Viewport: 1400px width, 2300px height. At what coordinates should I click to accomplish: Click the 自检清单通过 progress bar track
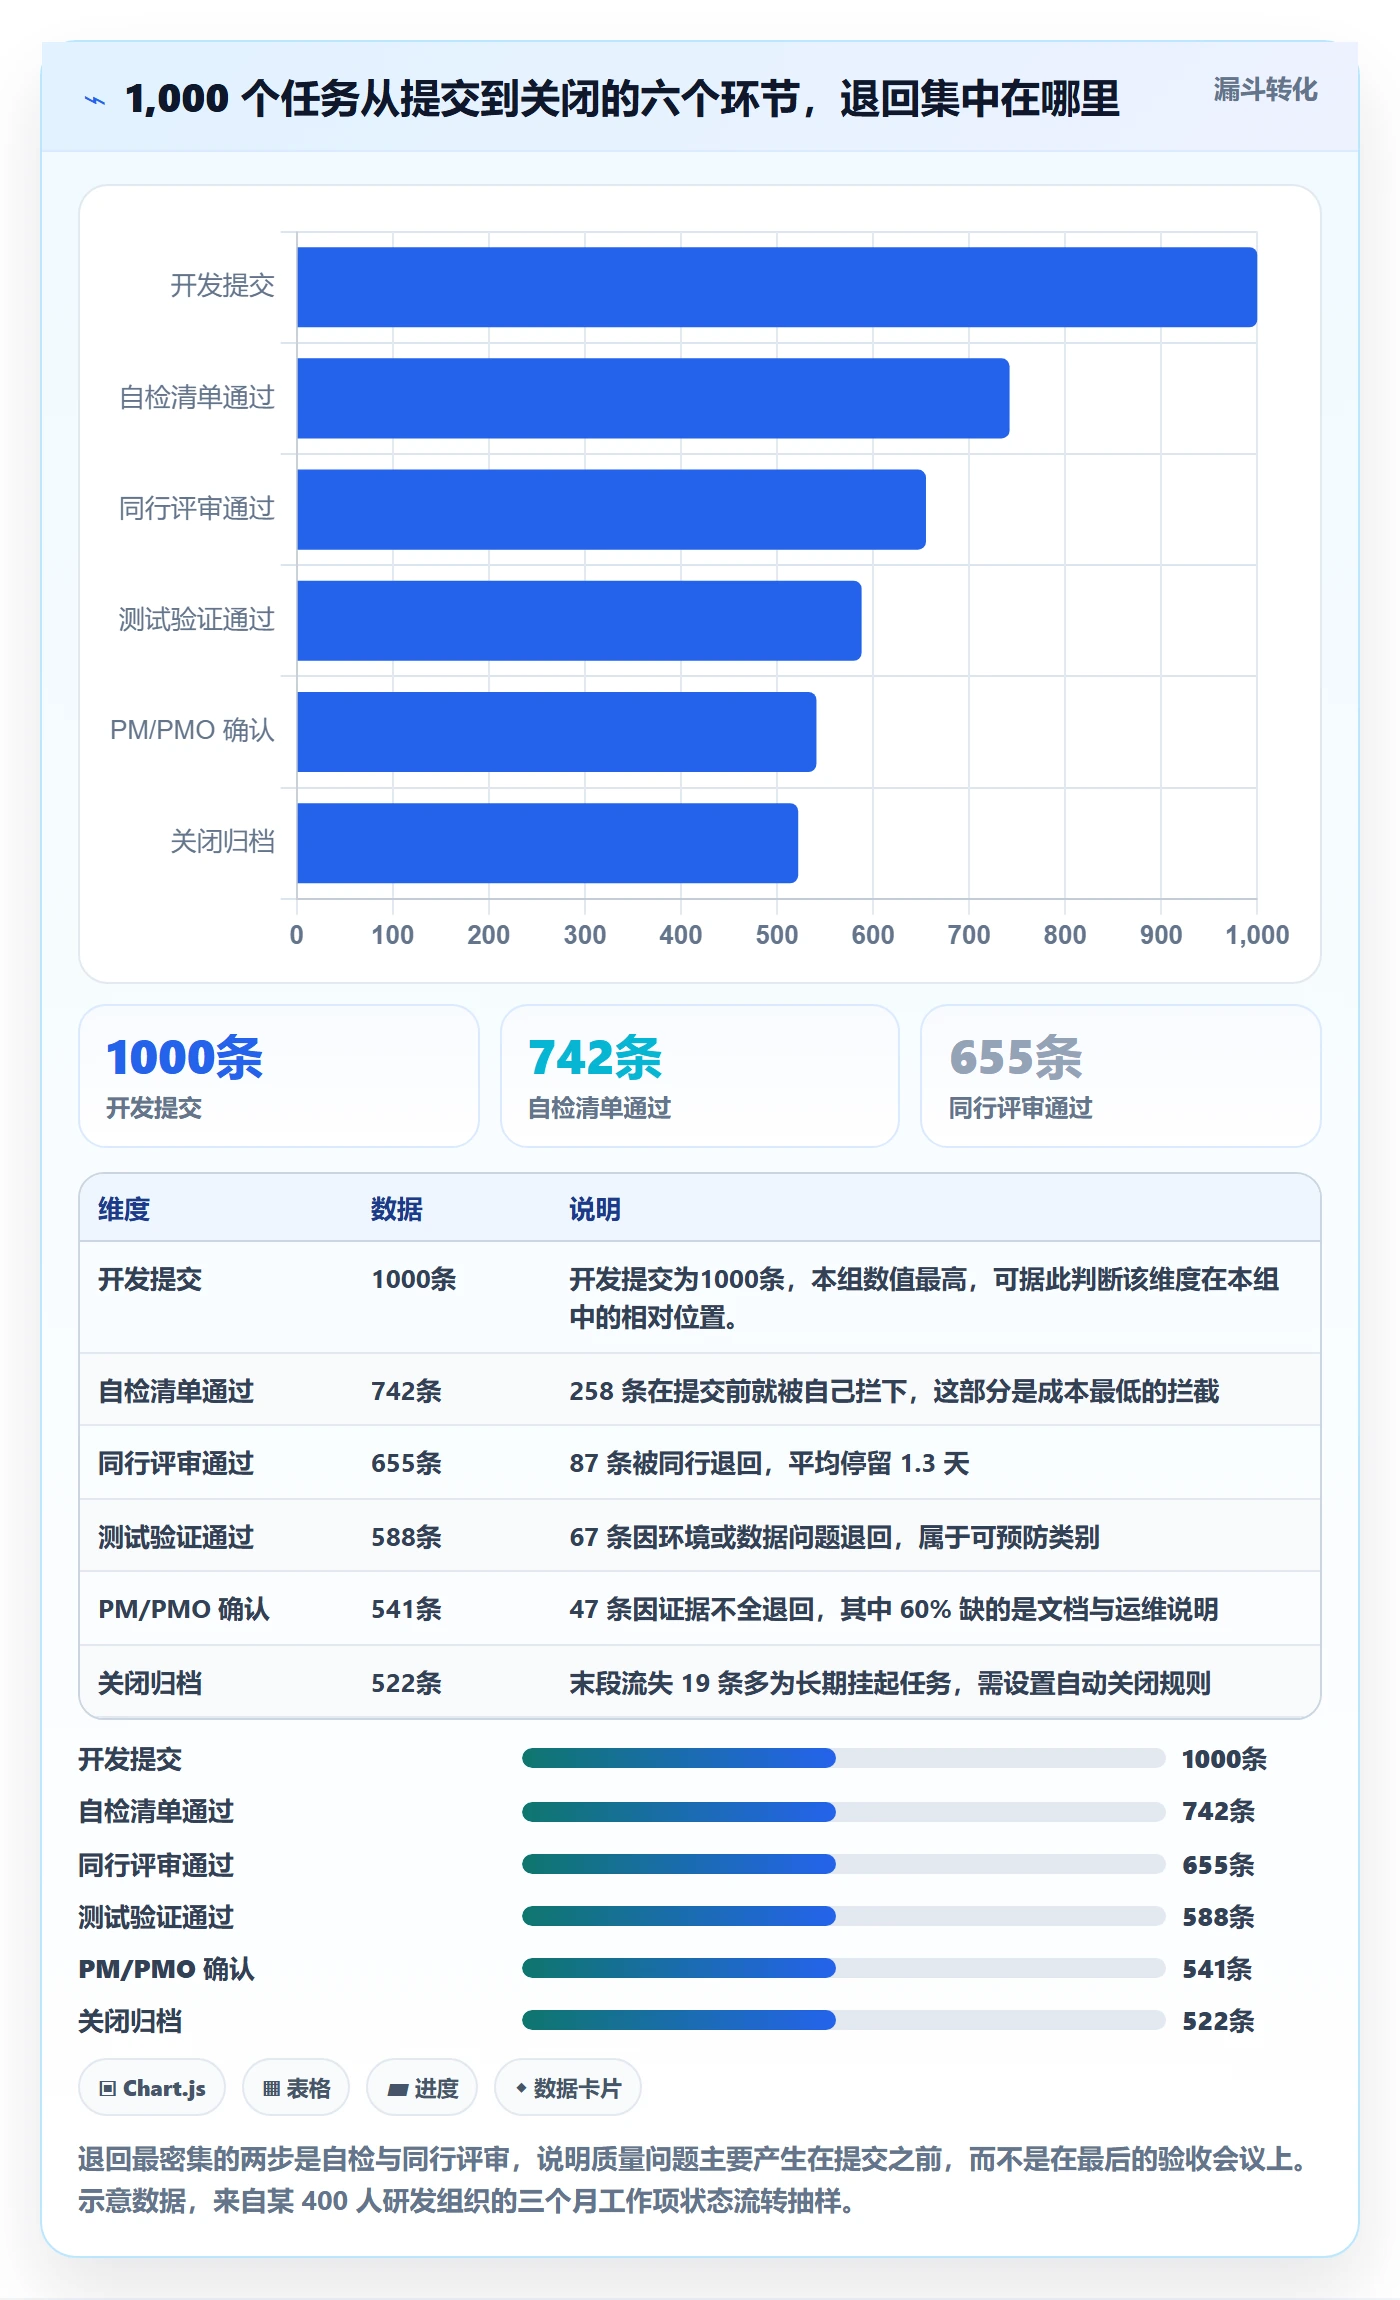coord(844,1811)
